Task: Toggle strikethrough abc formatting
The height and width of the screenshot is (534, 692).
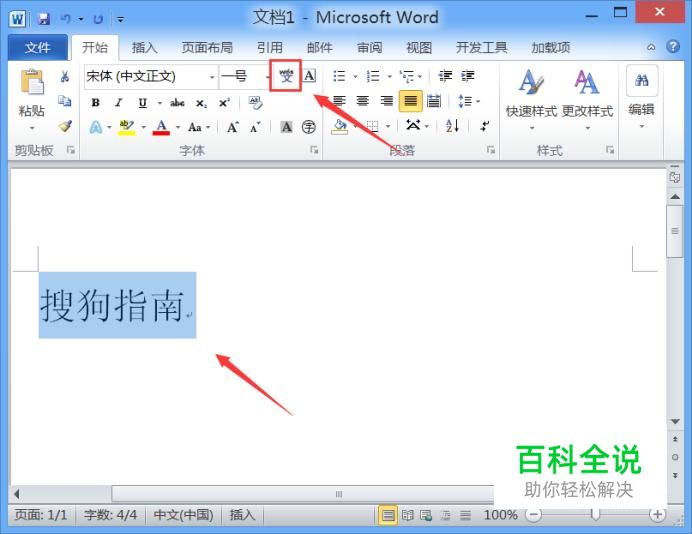Action: [x=177, y=103]
